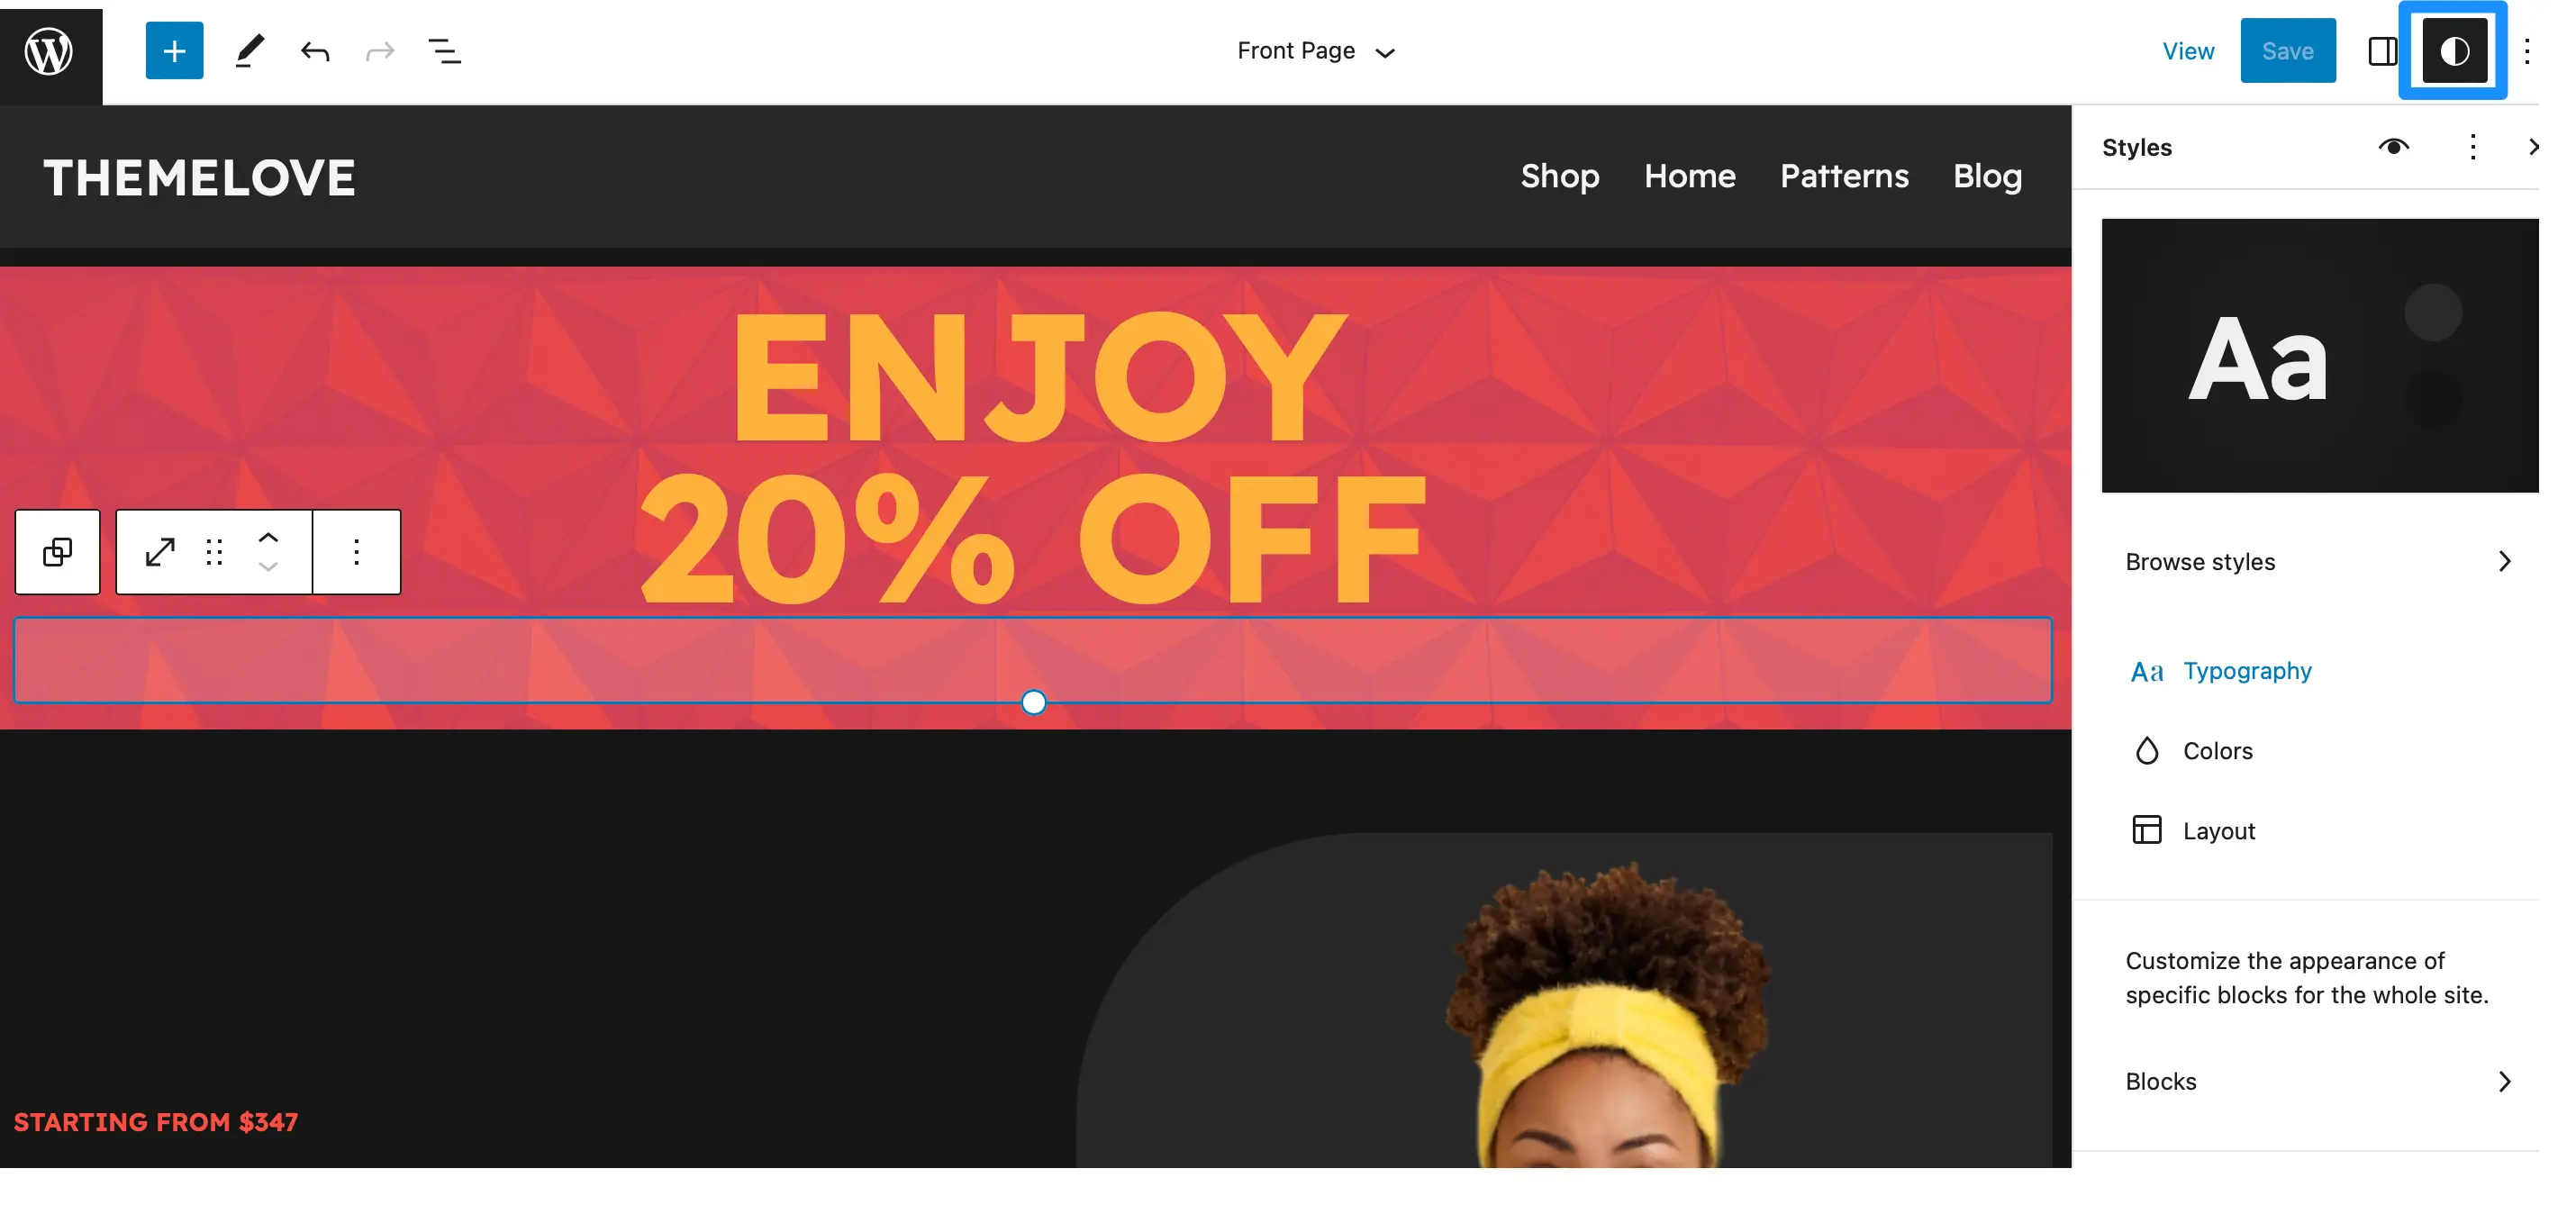Open the Colors settings in Styles
Image resolution: width=2576 pixels, height=1205 pixels.
coord(2218,748)
